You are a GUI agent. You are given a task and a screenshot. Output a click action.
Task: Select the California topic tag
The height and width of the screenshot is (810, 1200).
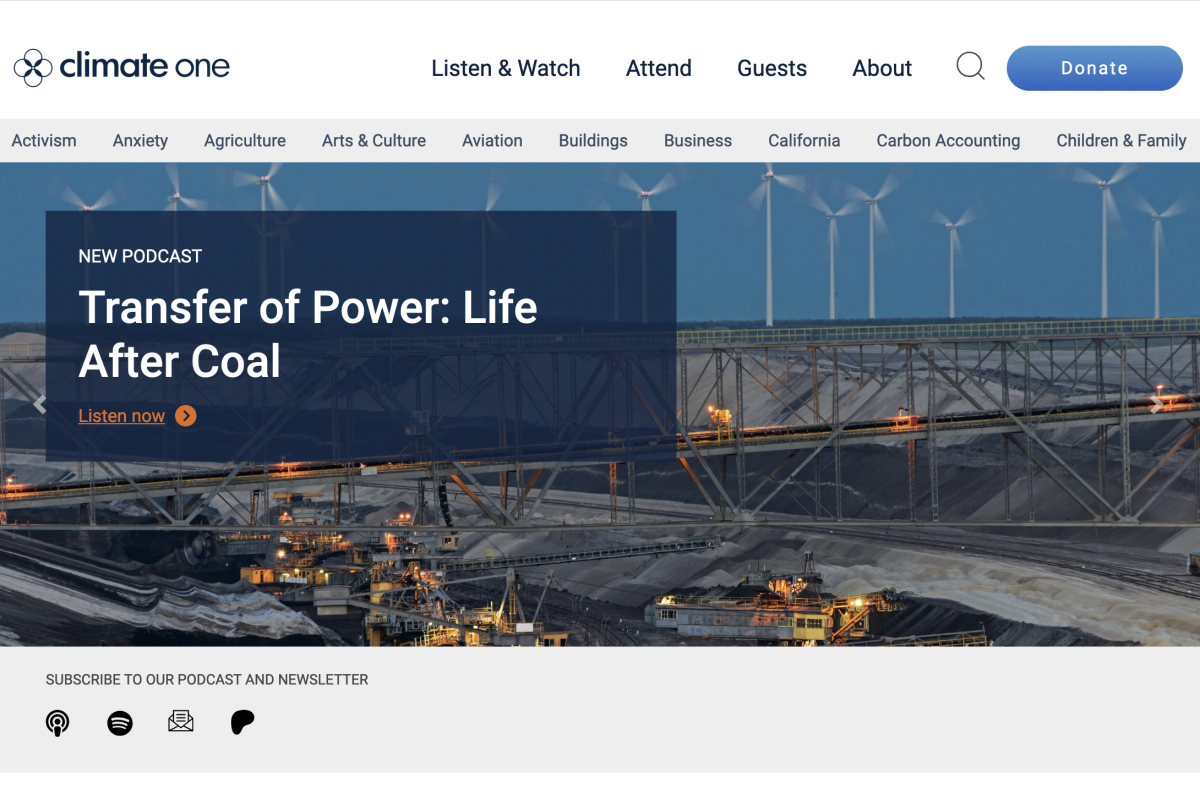pyautogui.click(x=804, y=140)
